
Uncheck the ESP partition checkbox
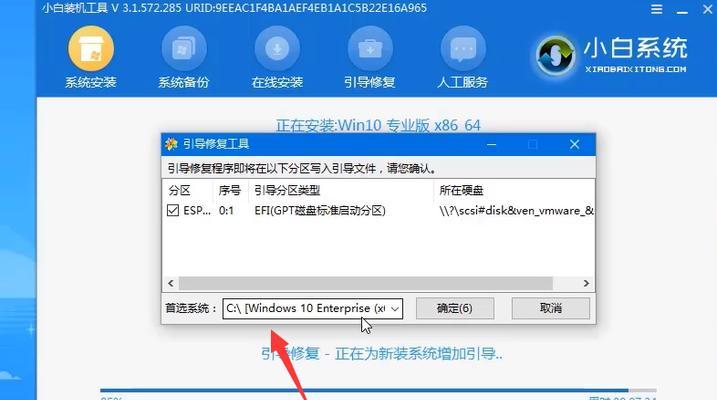pos(173,210)
